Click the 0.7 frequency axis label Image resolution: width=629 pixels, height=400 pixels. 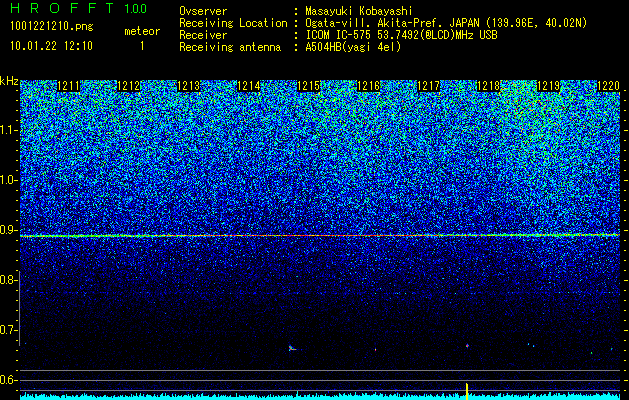[x=8, y=330]
